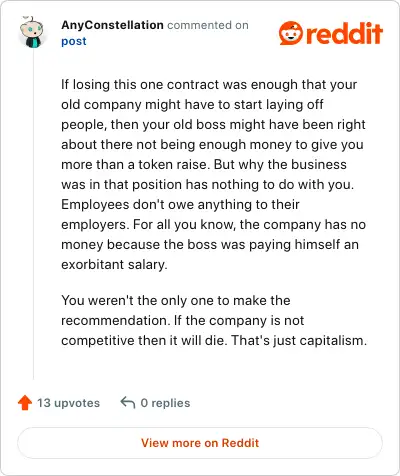The image size is (400, 476).
Task: Follow the blue "post" link
Action: [x=74, y=41]
